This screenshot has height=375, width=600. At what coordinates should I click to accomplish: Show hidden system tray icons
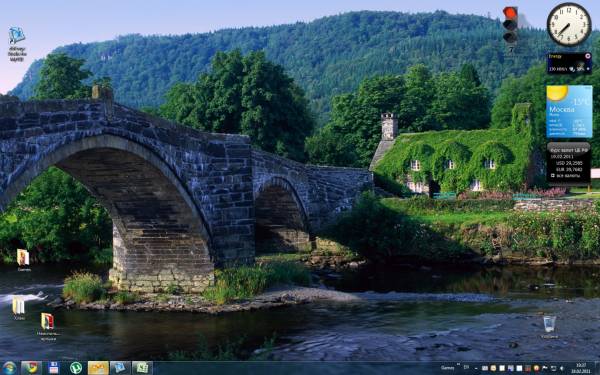tap(476, 368)
